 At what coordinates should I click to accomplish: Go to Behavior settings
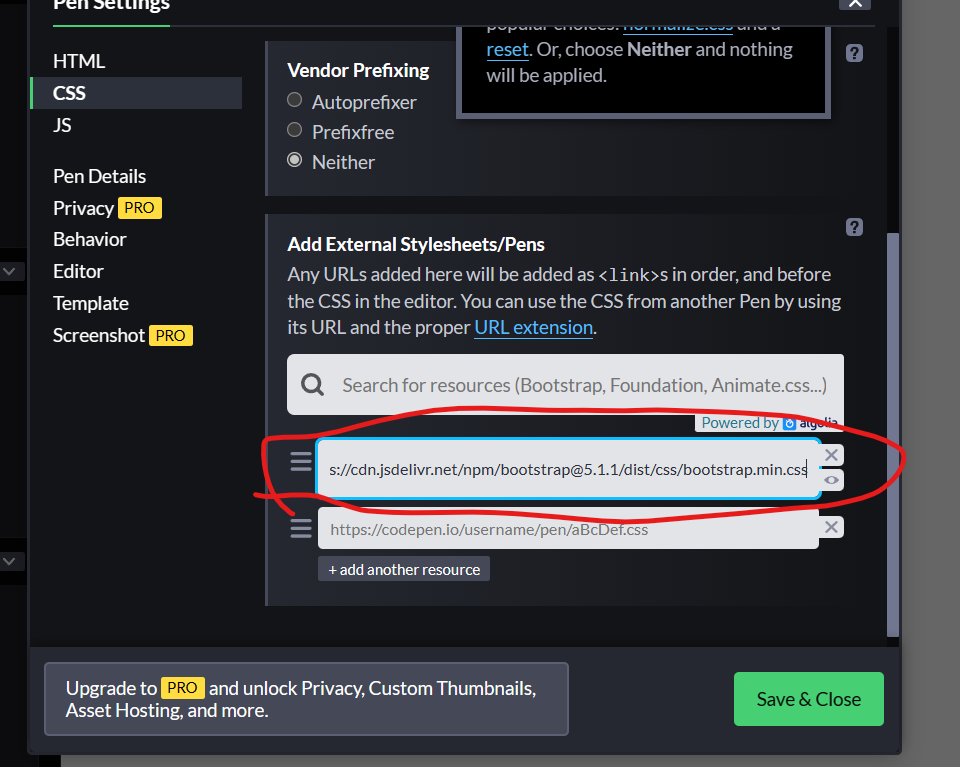click(89, 239)
